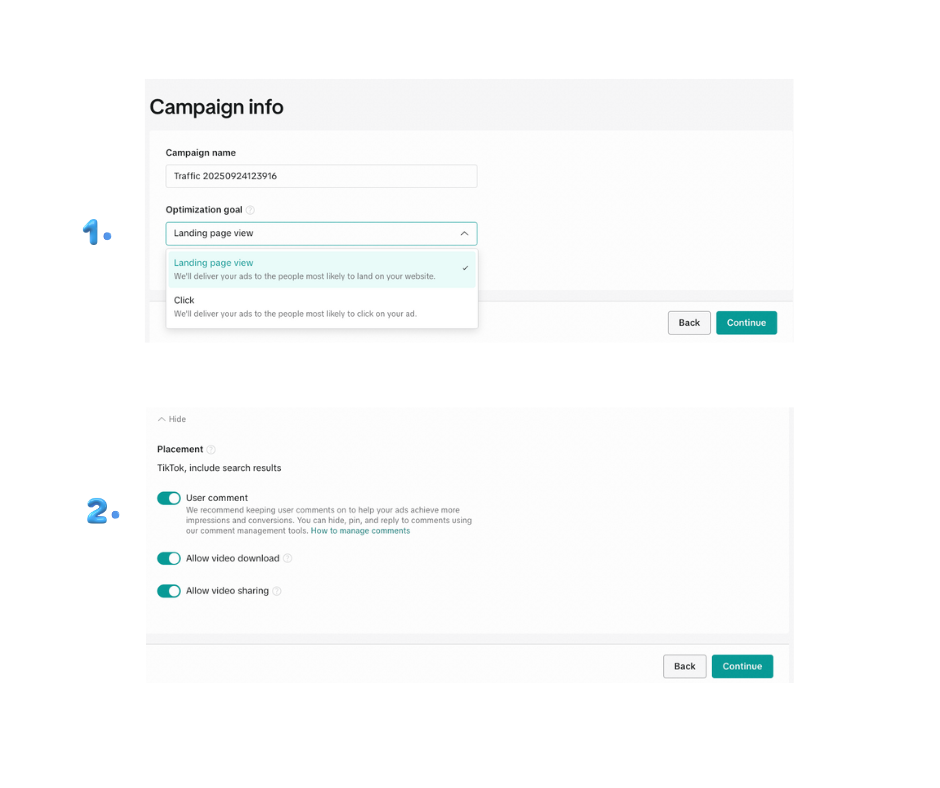Click the Optimization goal help icon
The height and width of the screenshot is (788, 940).
[251, 210]
